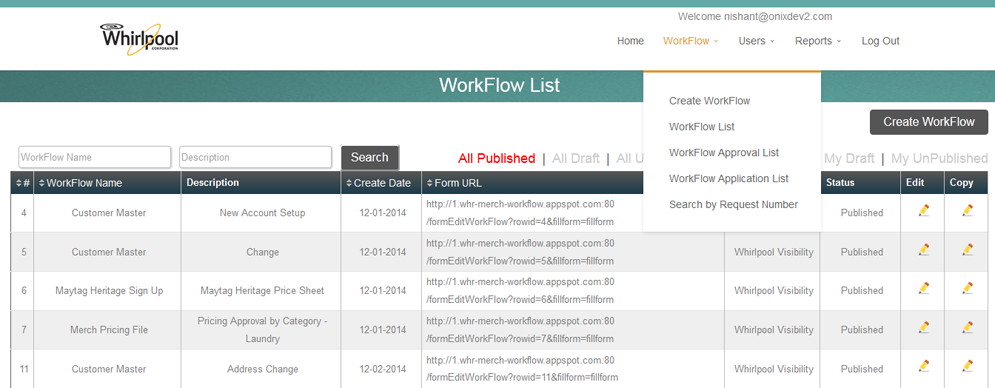
Task: Click the Form URL for rowid=5
Action: 520,251
